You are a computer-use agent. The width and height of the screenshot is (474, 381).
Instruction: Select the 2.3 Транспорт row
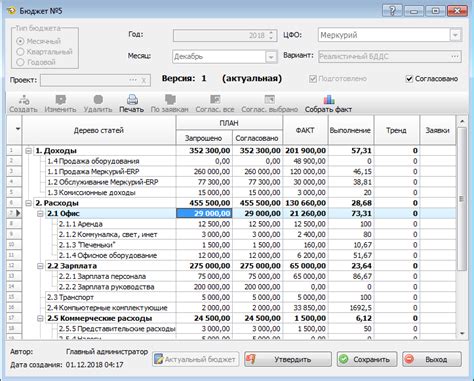(x=231, y=297)
